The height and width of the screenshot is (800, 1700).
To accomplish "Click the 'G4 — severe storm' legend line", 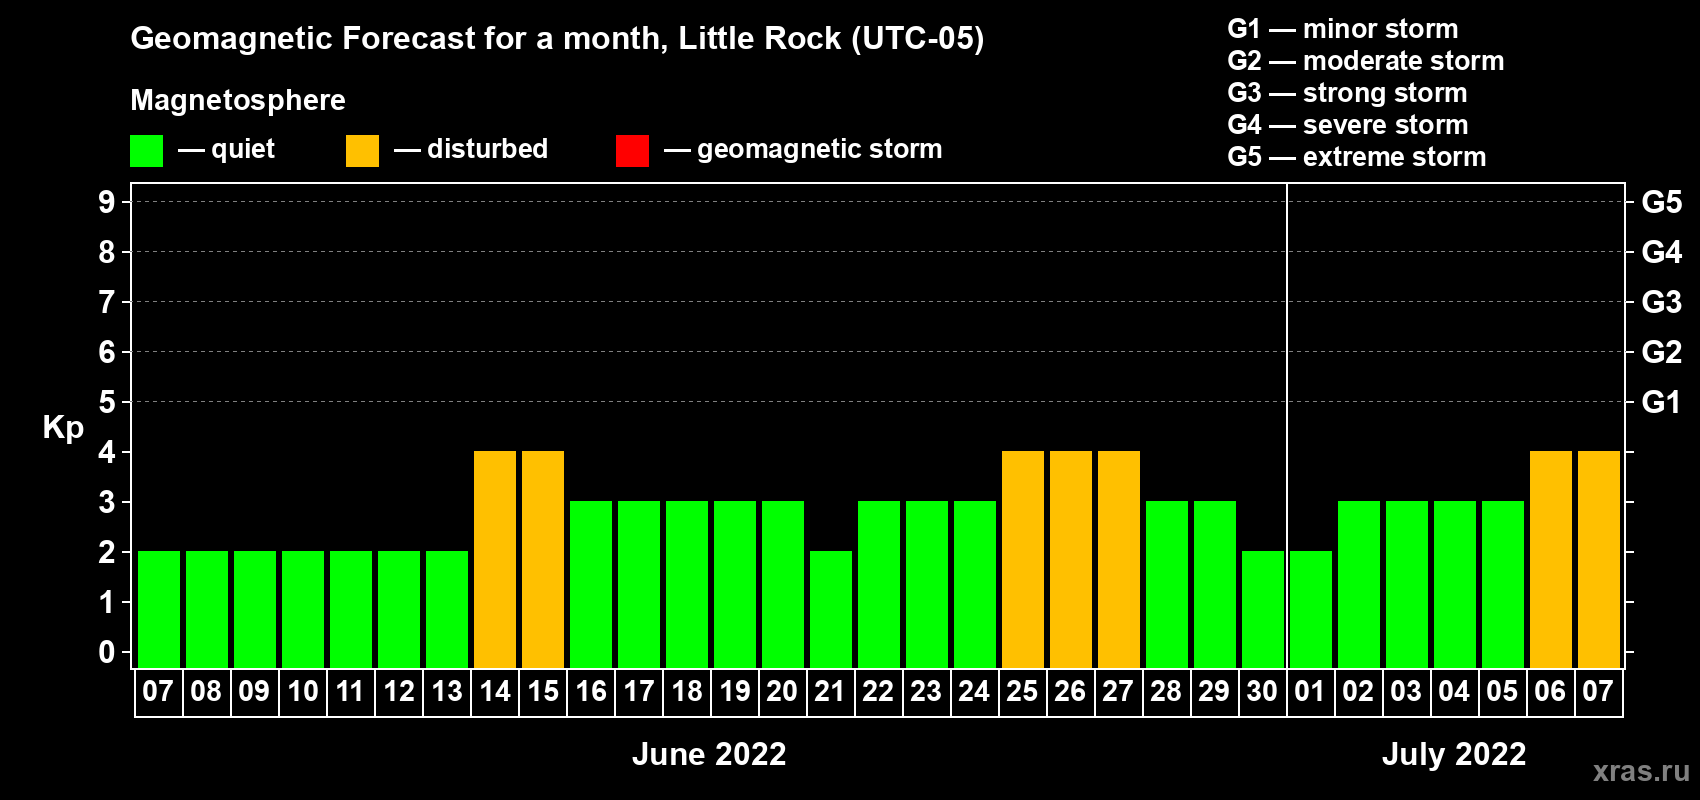I will (1348, 125).
